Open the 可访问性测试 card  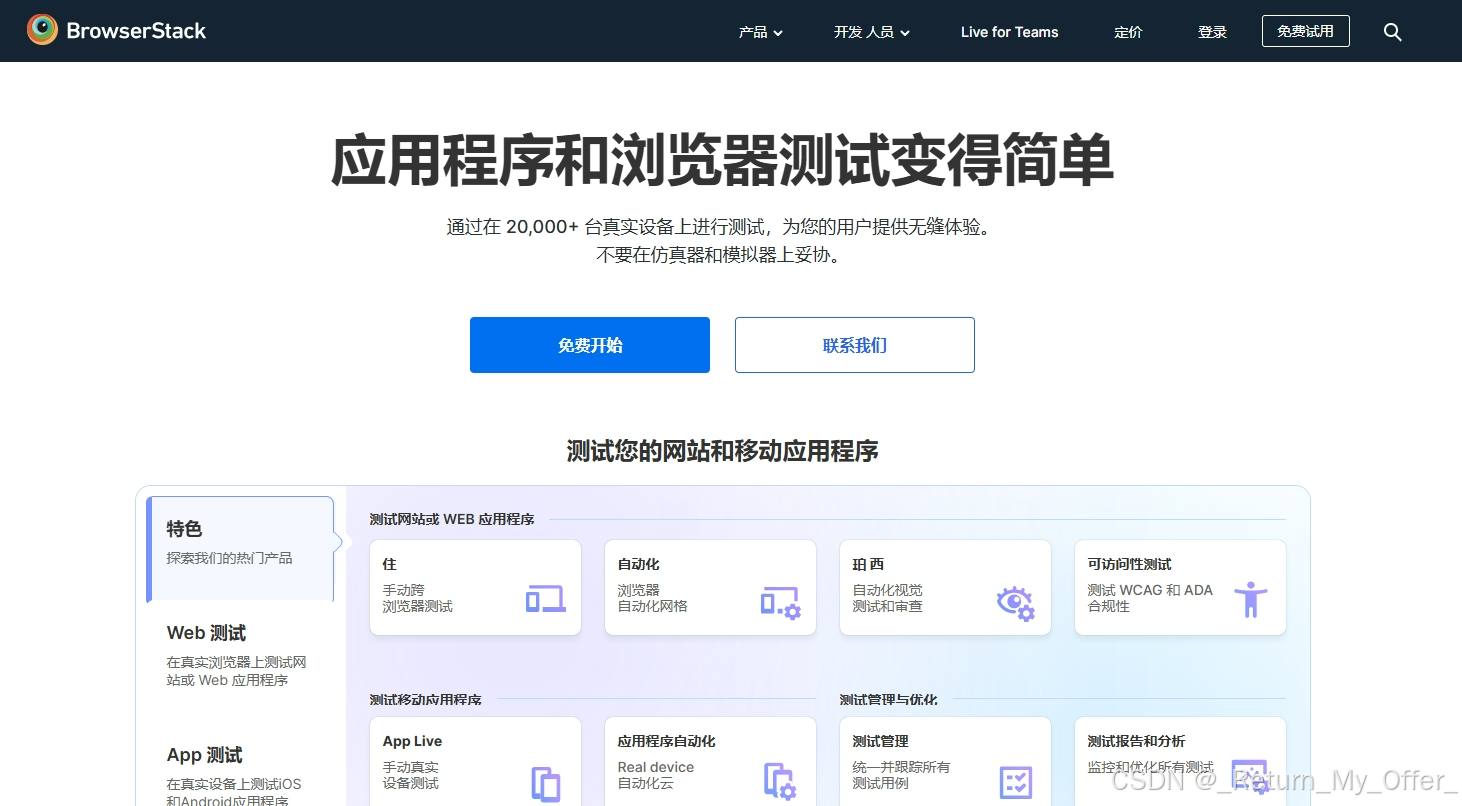coord(1180,588)
